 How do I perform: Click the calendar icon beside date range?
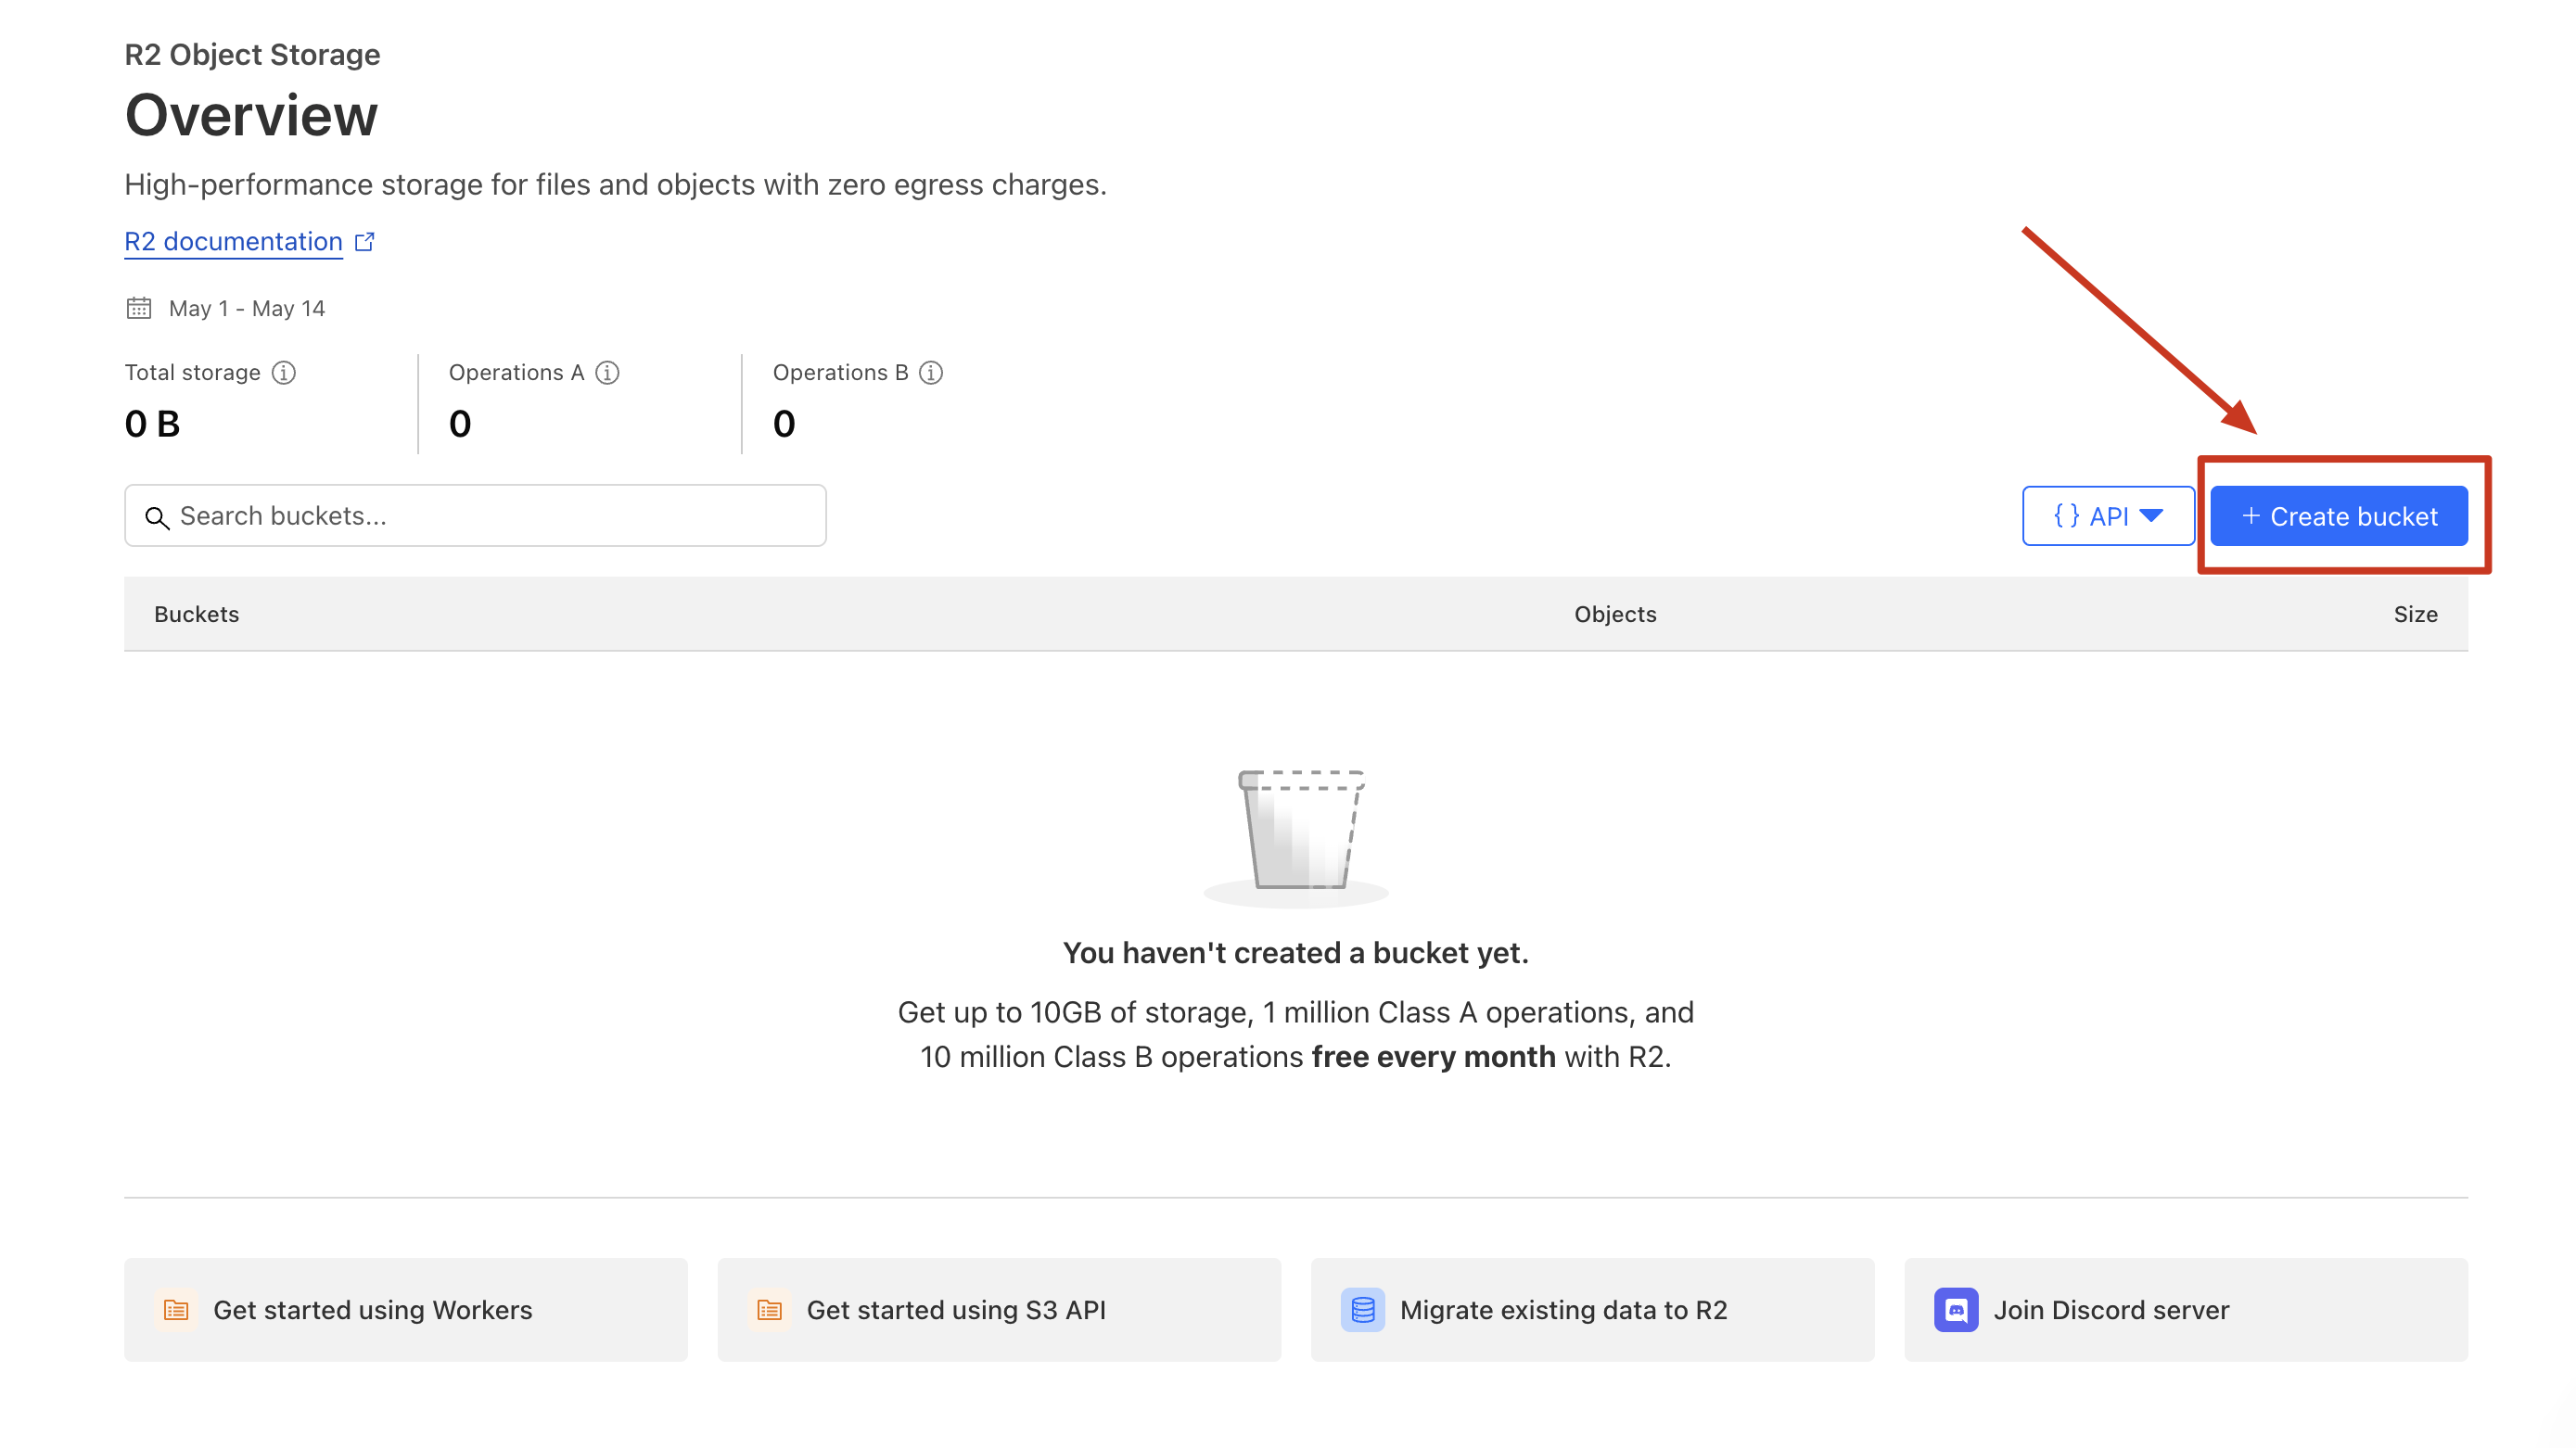coord(139,308)
